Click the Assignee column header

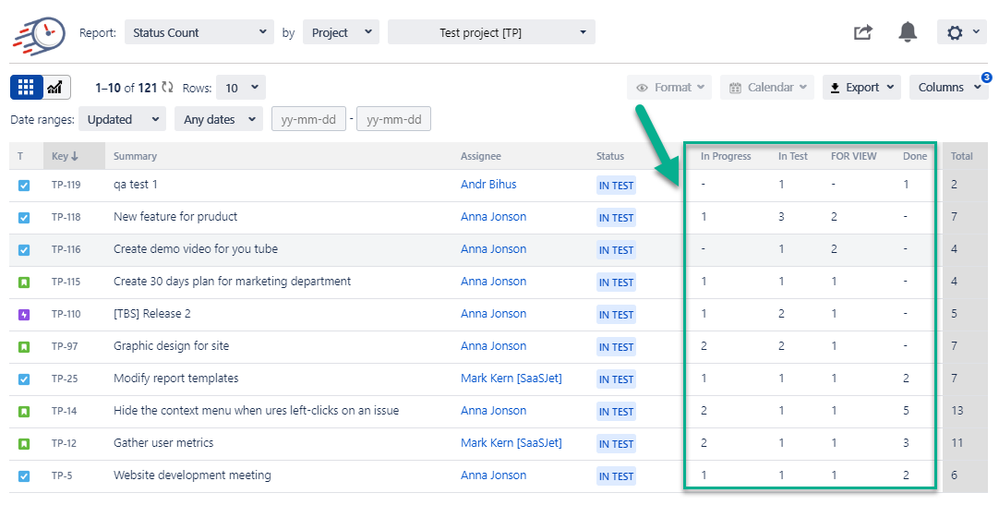[481, 156]
